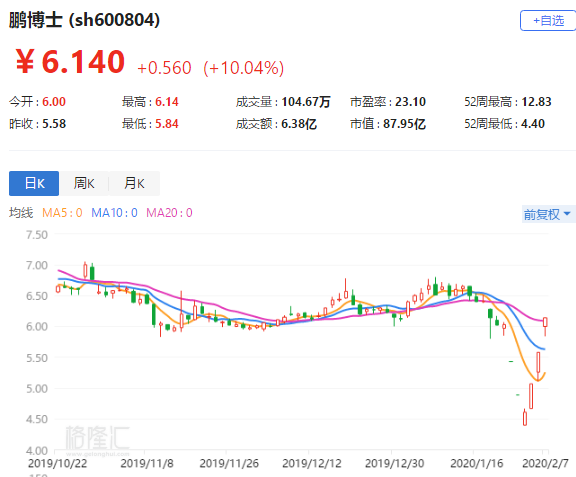The image size is (576, 477).
Task: Click the 市盈率 value 23.10
Action: pos(410,102)
